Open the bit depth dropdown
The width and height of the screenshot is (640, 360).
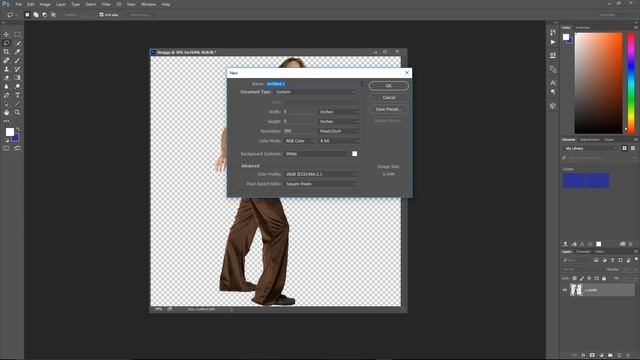(x=339, y=141)
